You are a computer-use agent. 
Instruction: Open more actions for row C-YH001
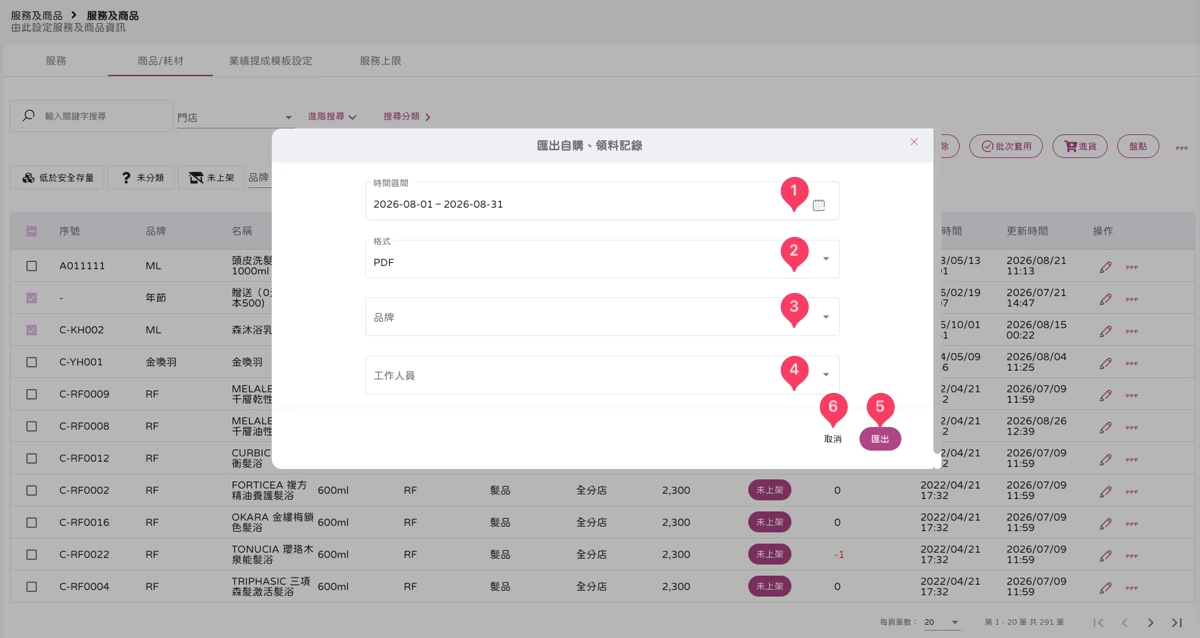point(1132,363)
